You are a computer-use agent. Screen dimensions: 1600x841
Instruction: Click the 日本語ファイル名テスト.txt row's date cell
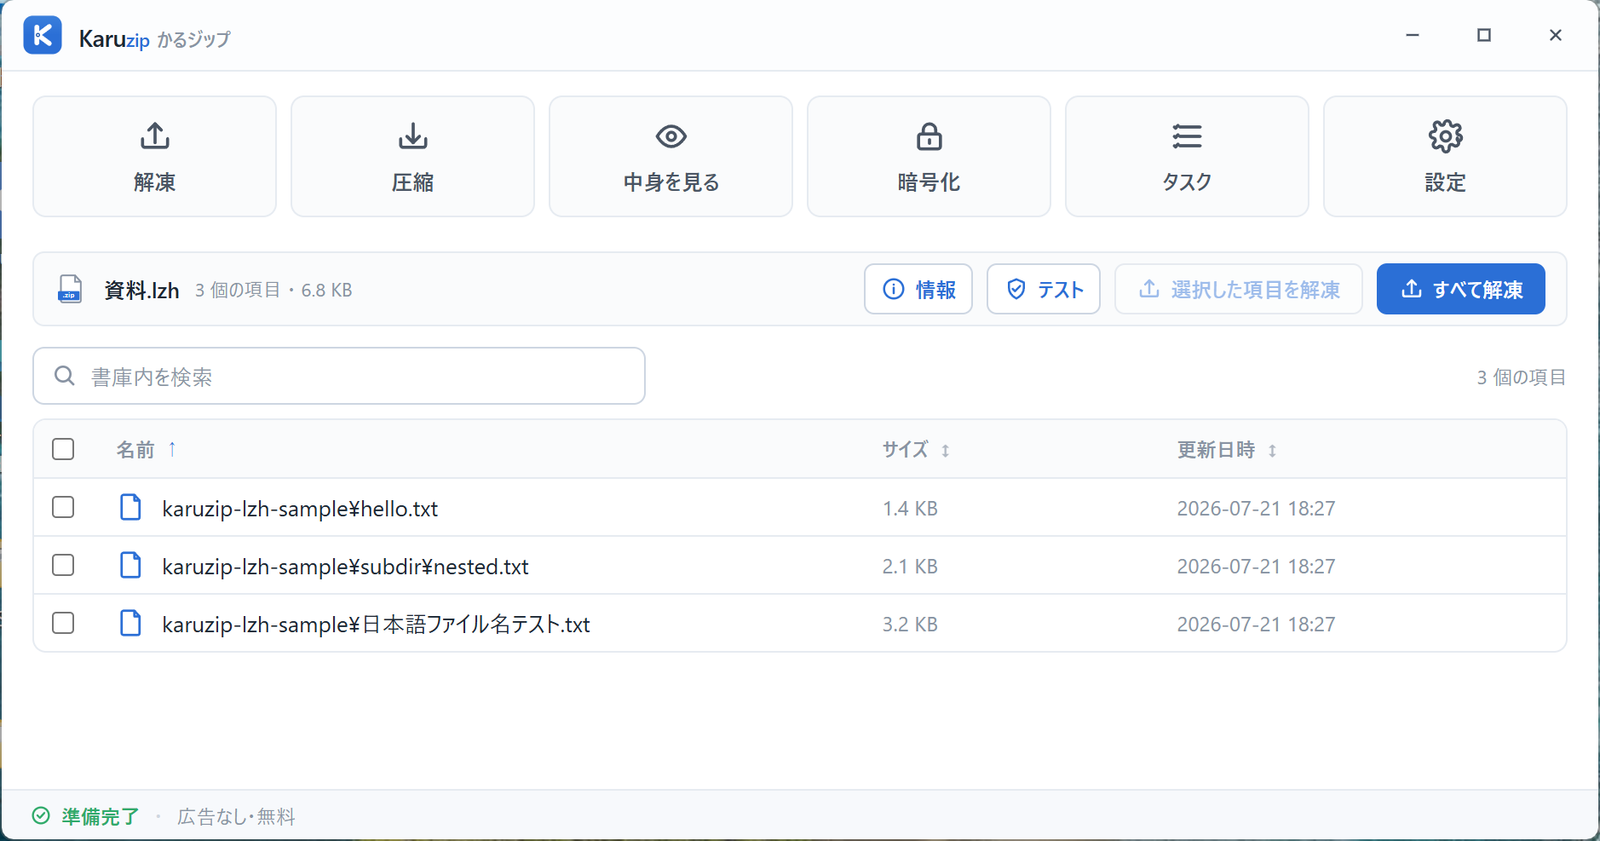(1256, 624)
